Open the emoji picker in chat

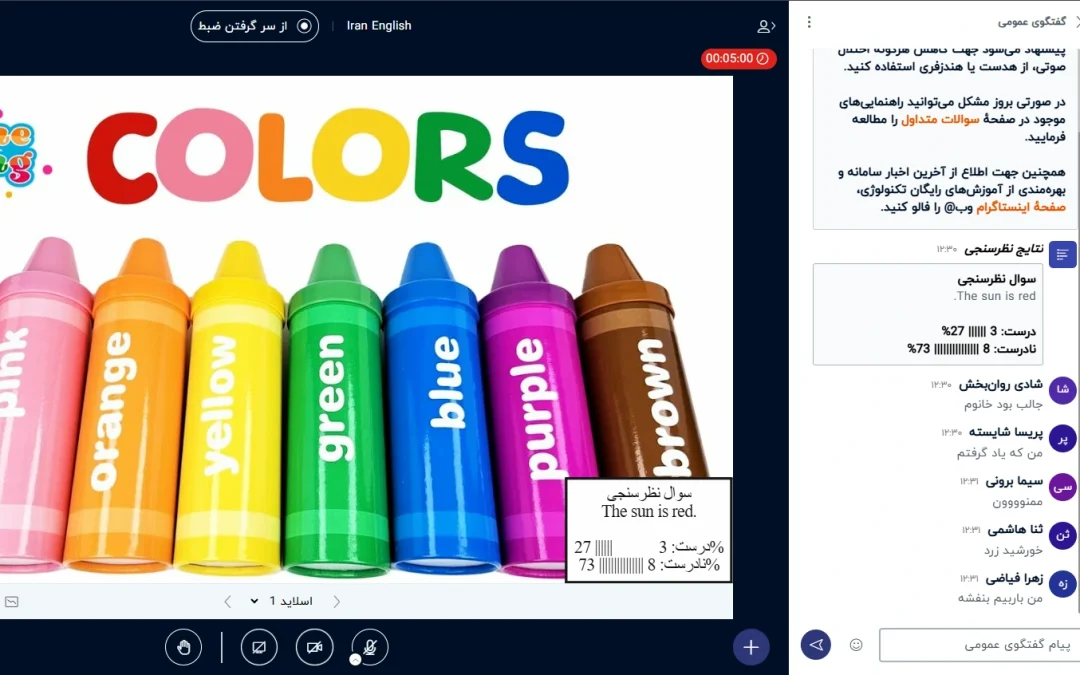(x=855, y=645)
